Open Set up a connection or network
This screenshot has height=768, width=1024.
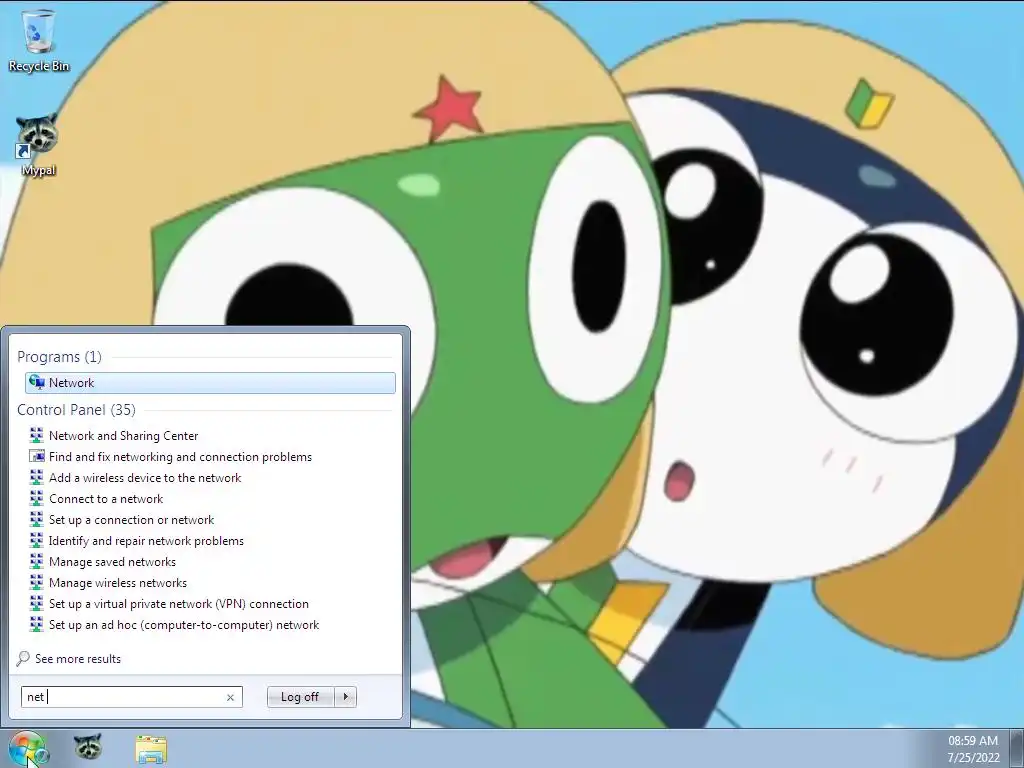131,519
